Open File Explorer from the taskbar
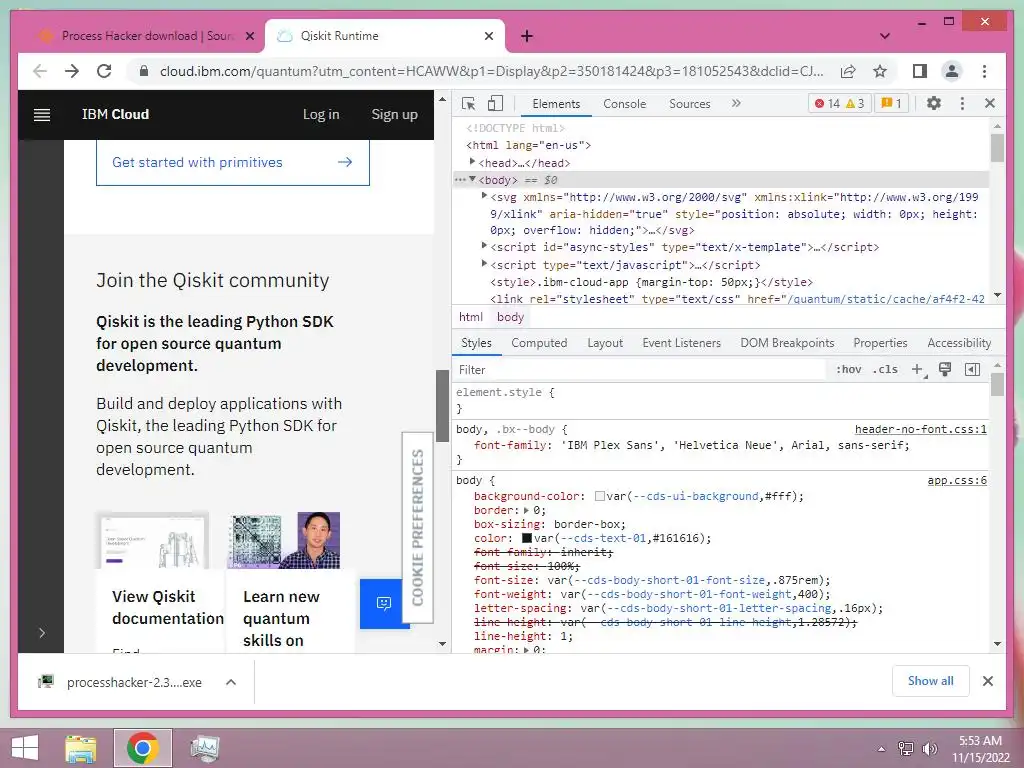Image resolution: width=1024 pixels, height=768 pixels. tap(81, 748)
